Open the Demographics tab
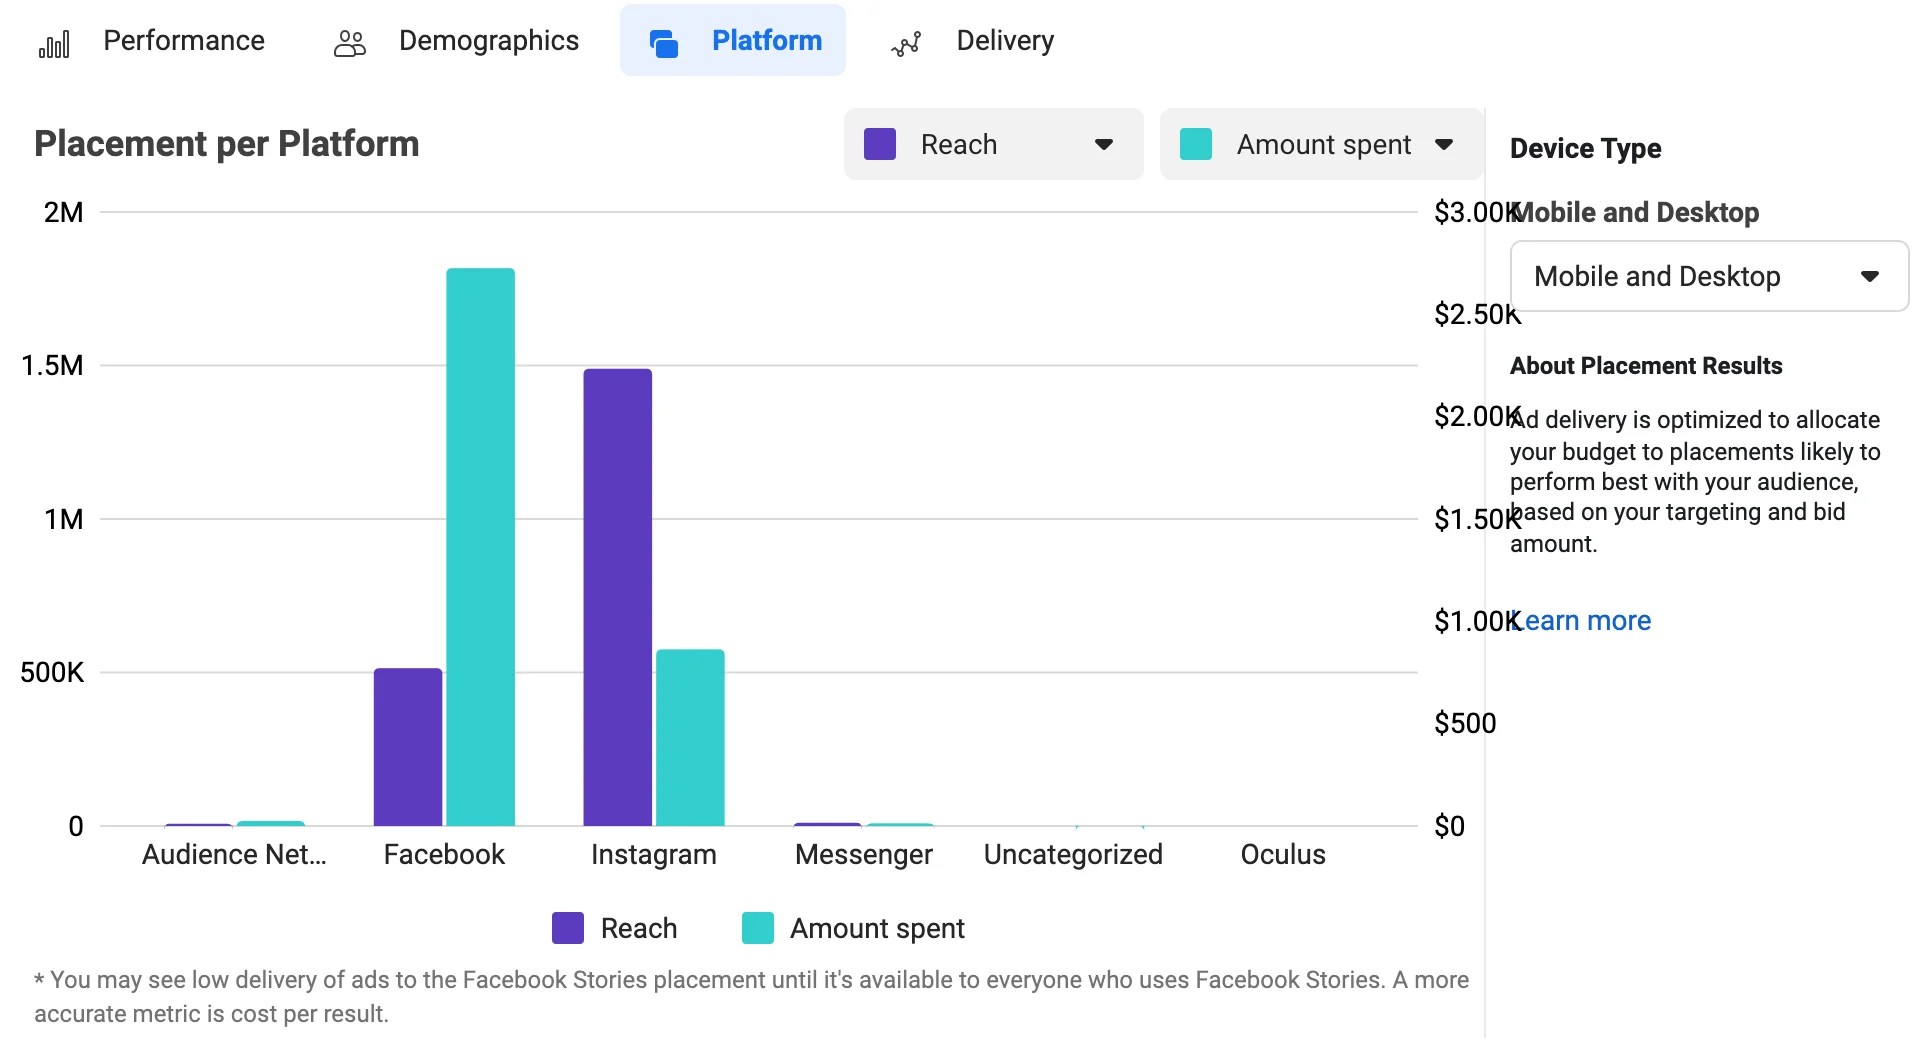1920x1058 pixels. point(489,42)
